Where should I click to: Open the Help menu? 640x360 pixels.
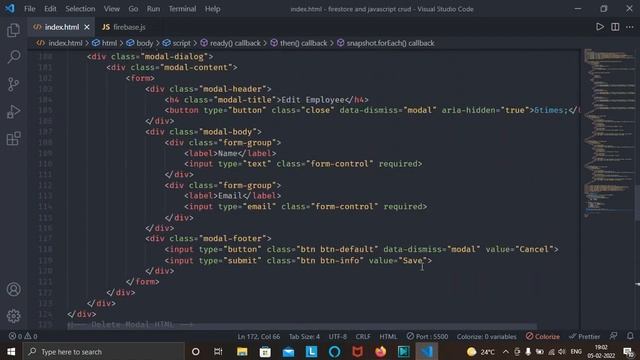212,9
